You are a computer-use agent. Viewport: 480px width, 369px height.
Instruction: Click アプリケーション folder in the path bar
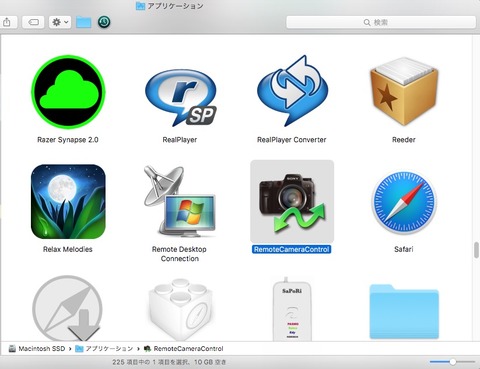coord(104,349)
